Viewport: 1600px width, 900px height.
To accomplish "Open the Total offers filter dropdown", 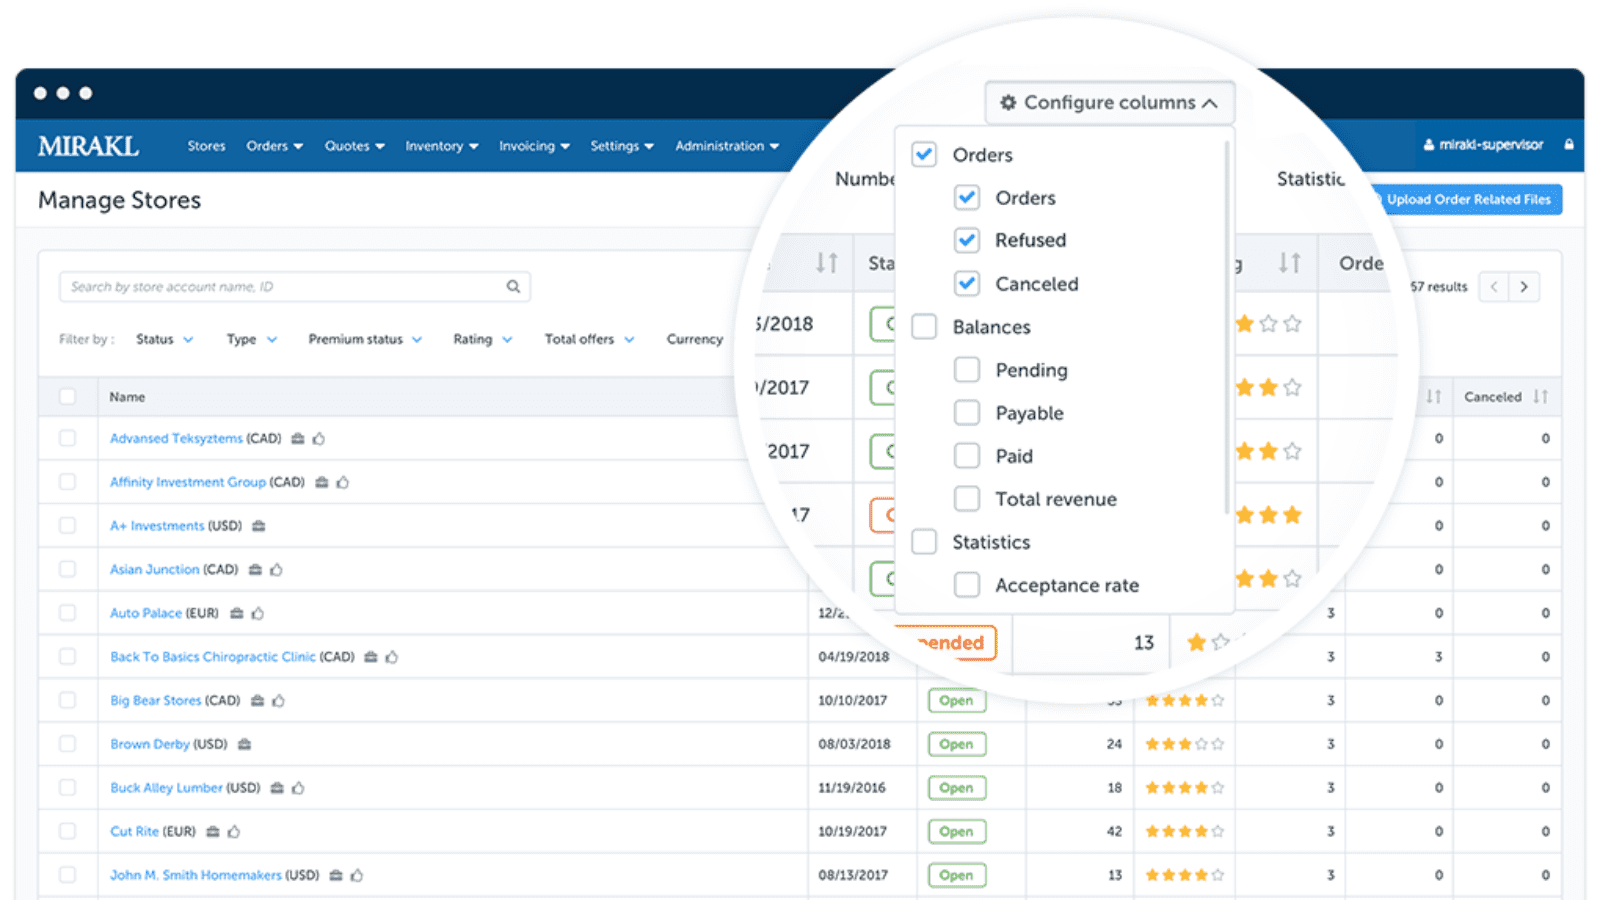I will [589, 340].
